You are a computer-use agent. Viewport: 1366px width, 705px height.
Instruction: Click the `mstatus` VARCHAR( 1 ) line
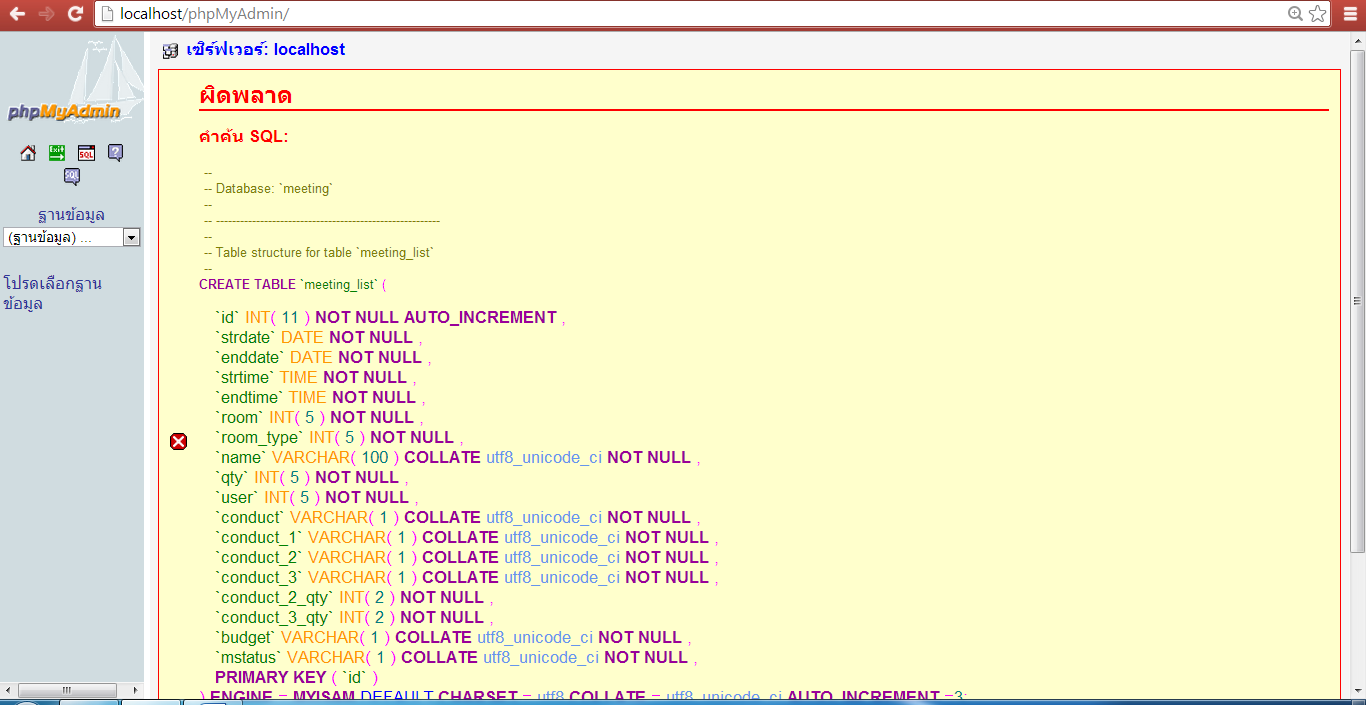(456, 657)
